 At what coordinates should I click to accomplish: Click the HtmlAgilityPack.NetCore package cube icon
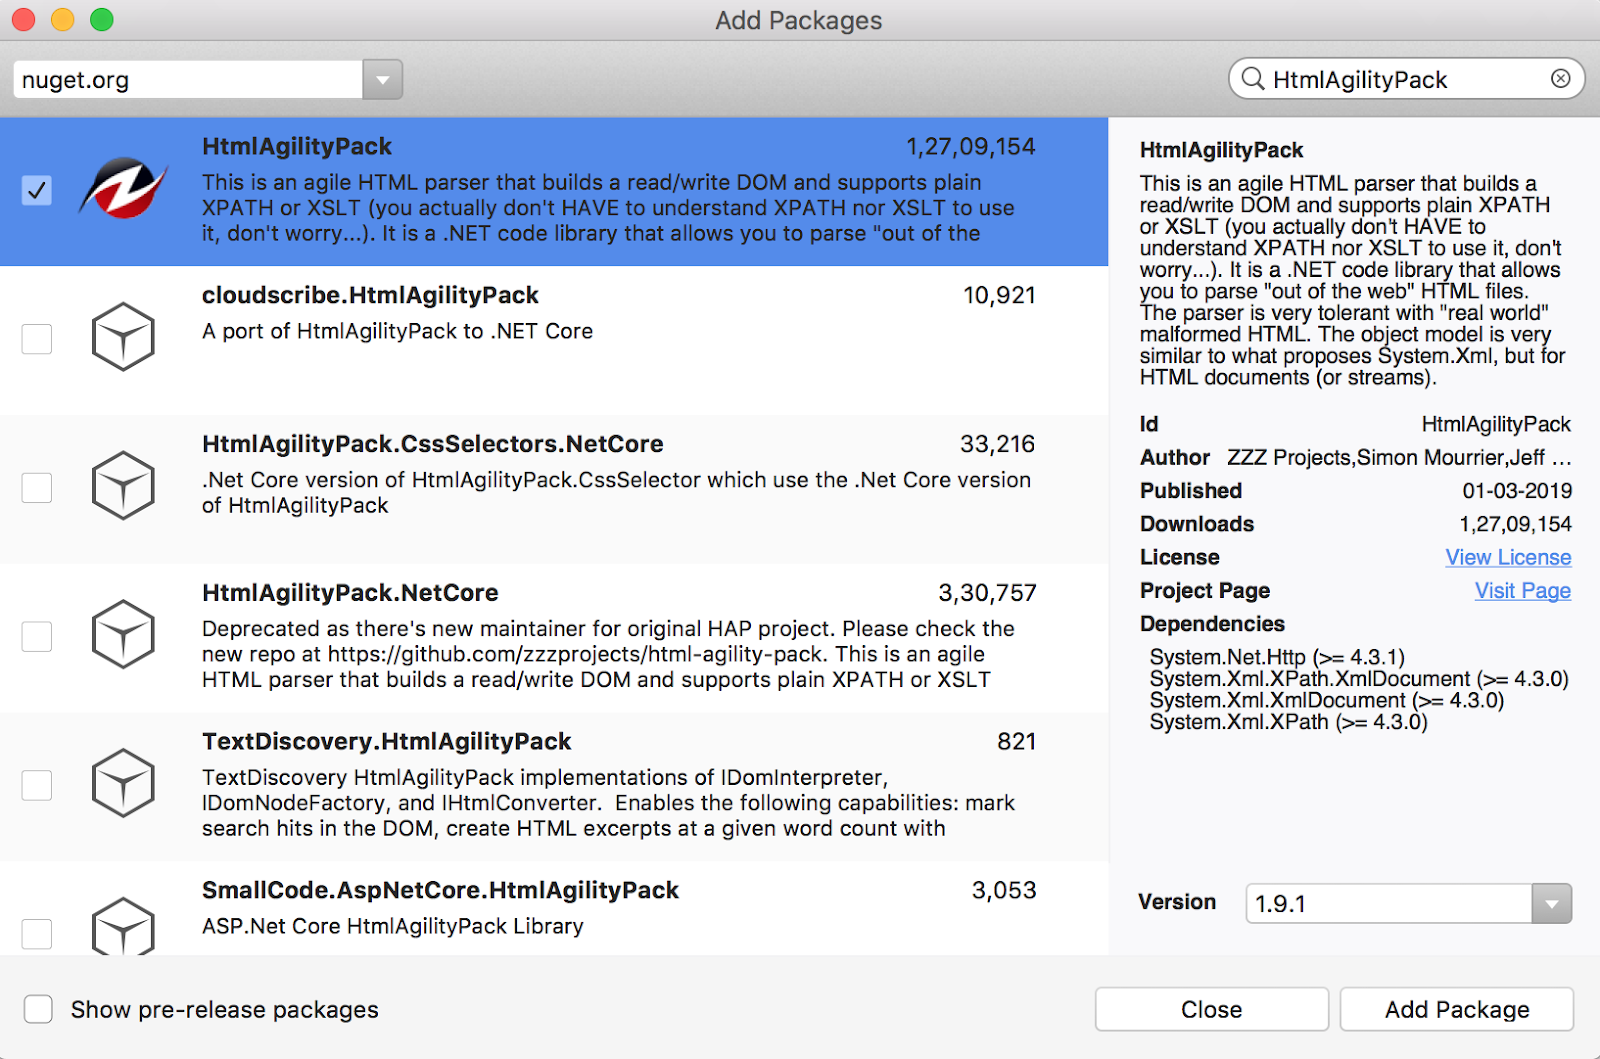tap(123, 634)
